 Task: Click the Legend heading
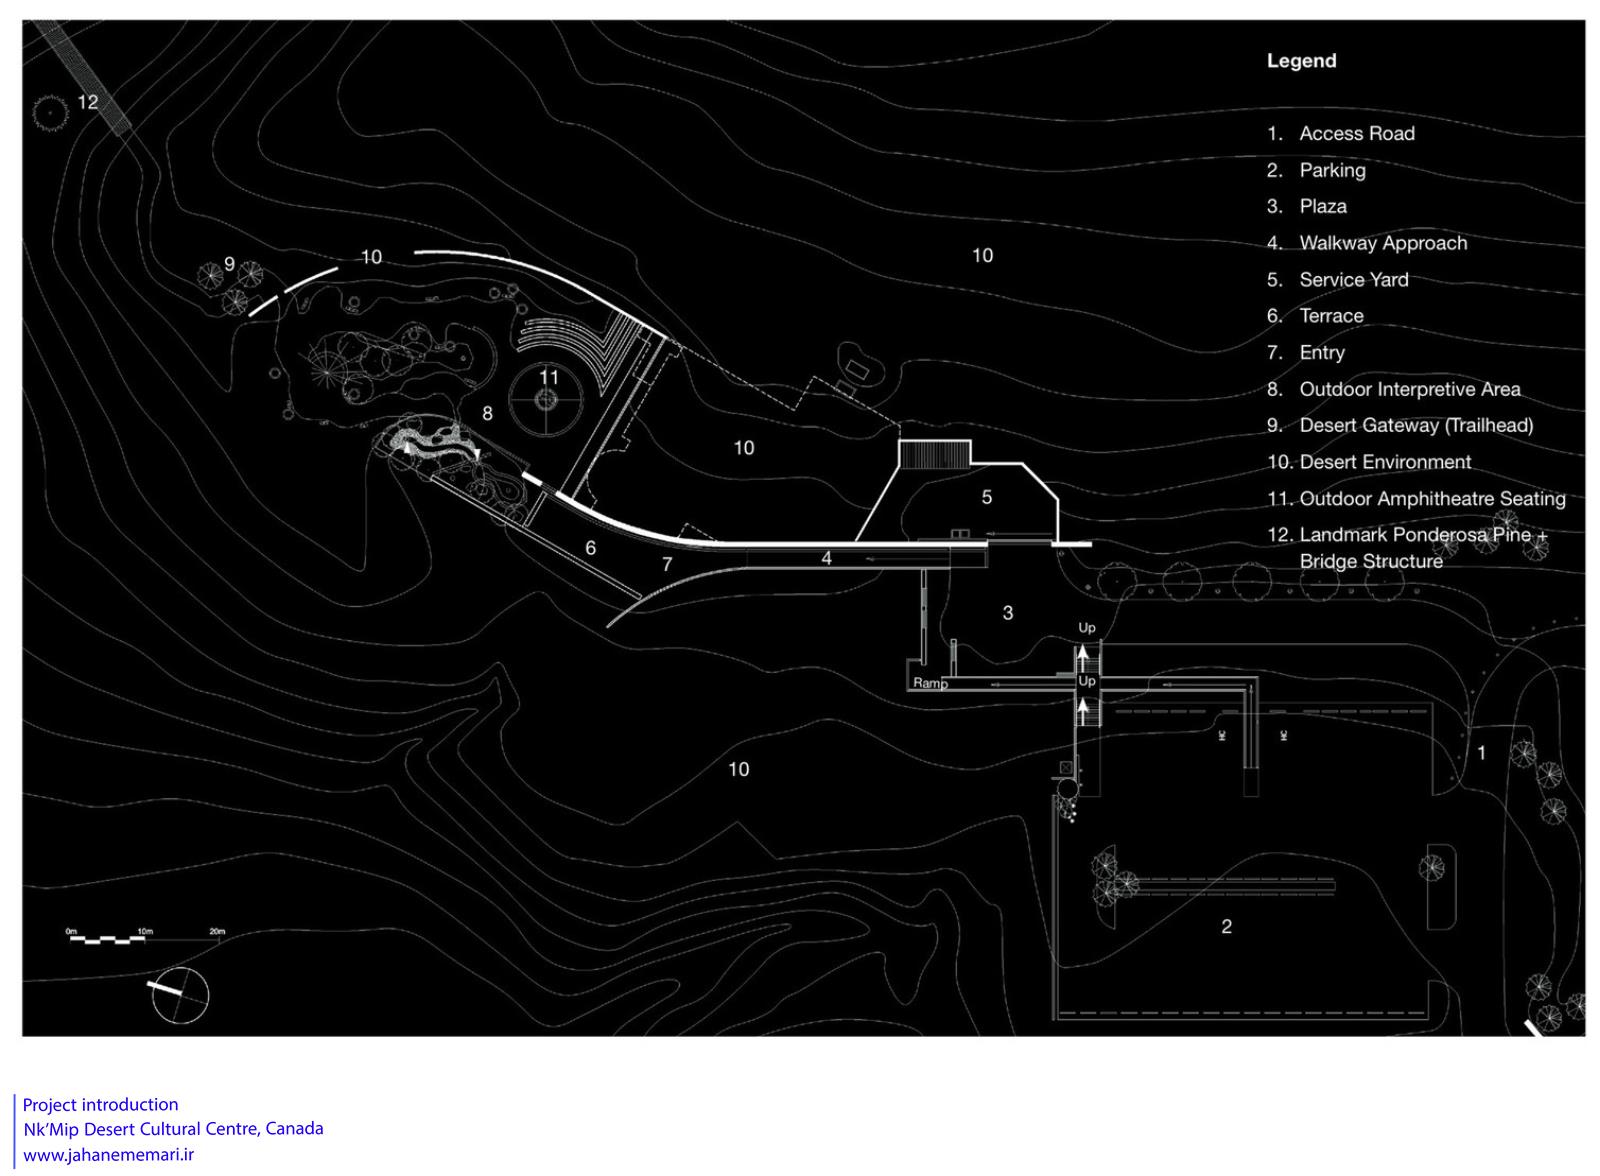tap(1301, 61)
